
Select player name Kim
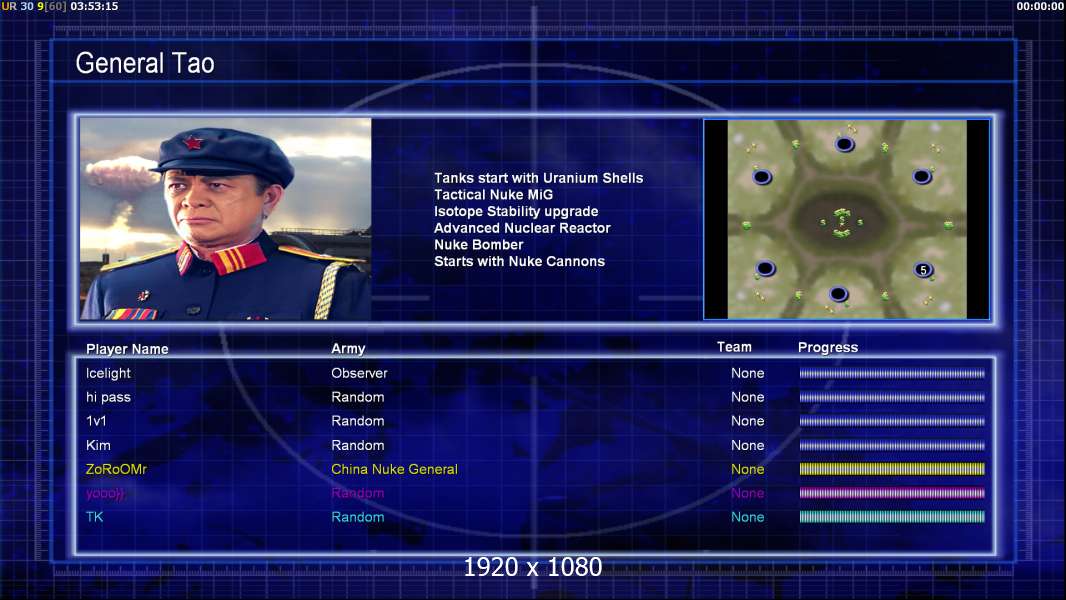pyautogui.click(x=98, y=446)
